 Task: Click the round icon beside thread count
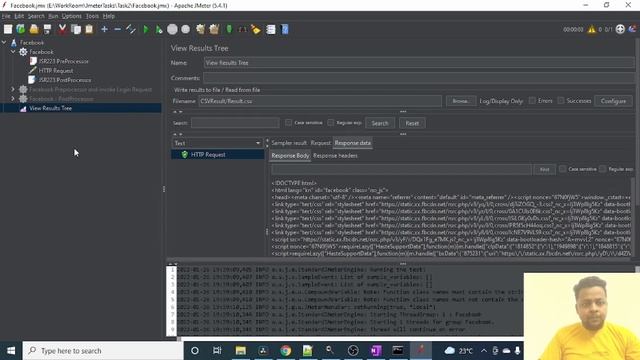[x=620, y=29]
